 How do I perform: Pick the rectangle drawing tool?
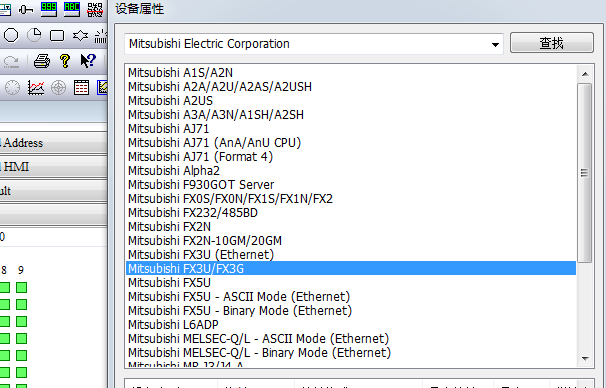pos(57,36)
